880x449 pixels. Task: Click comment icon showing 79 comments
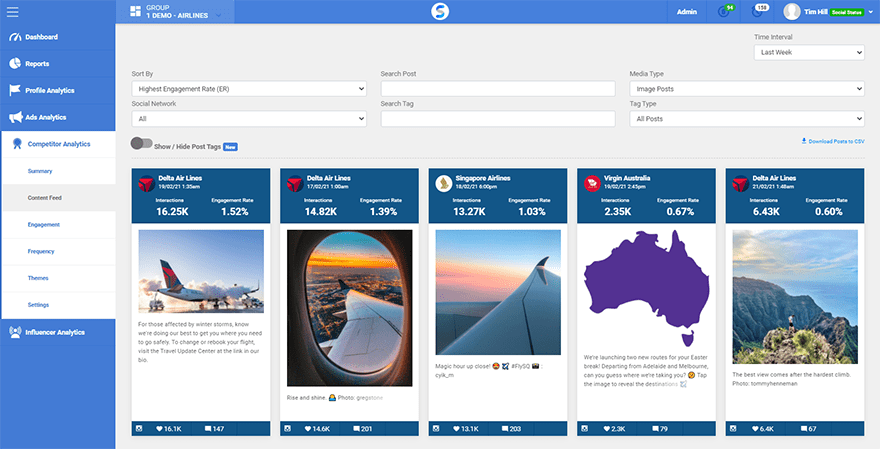[x=656, y=429]
